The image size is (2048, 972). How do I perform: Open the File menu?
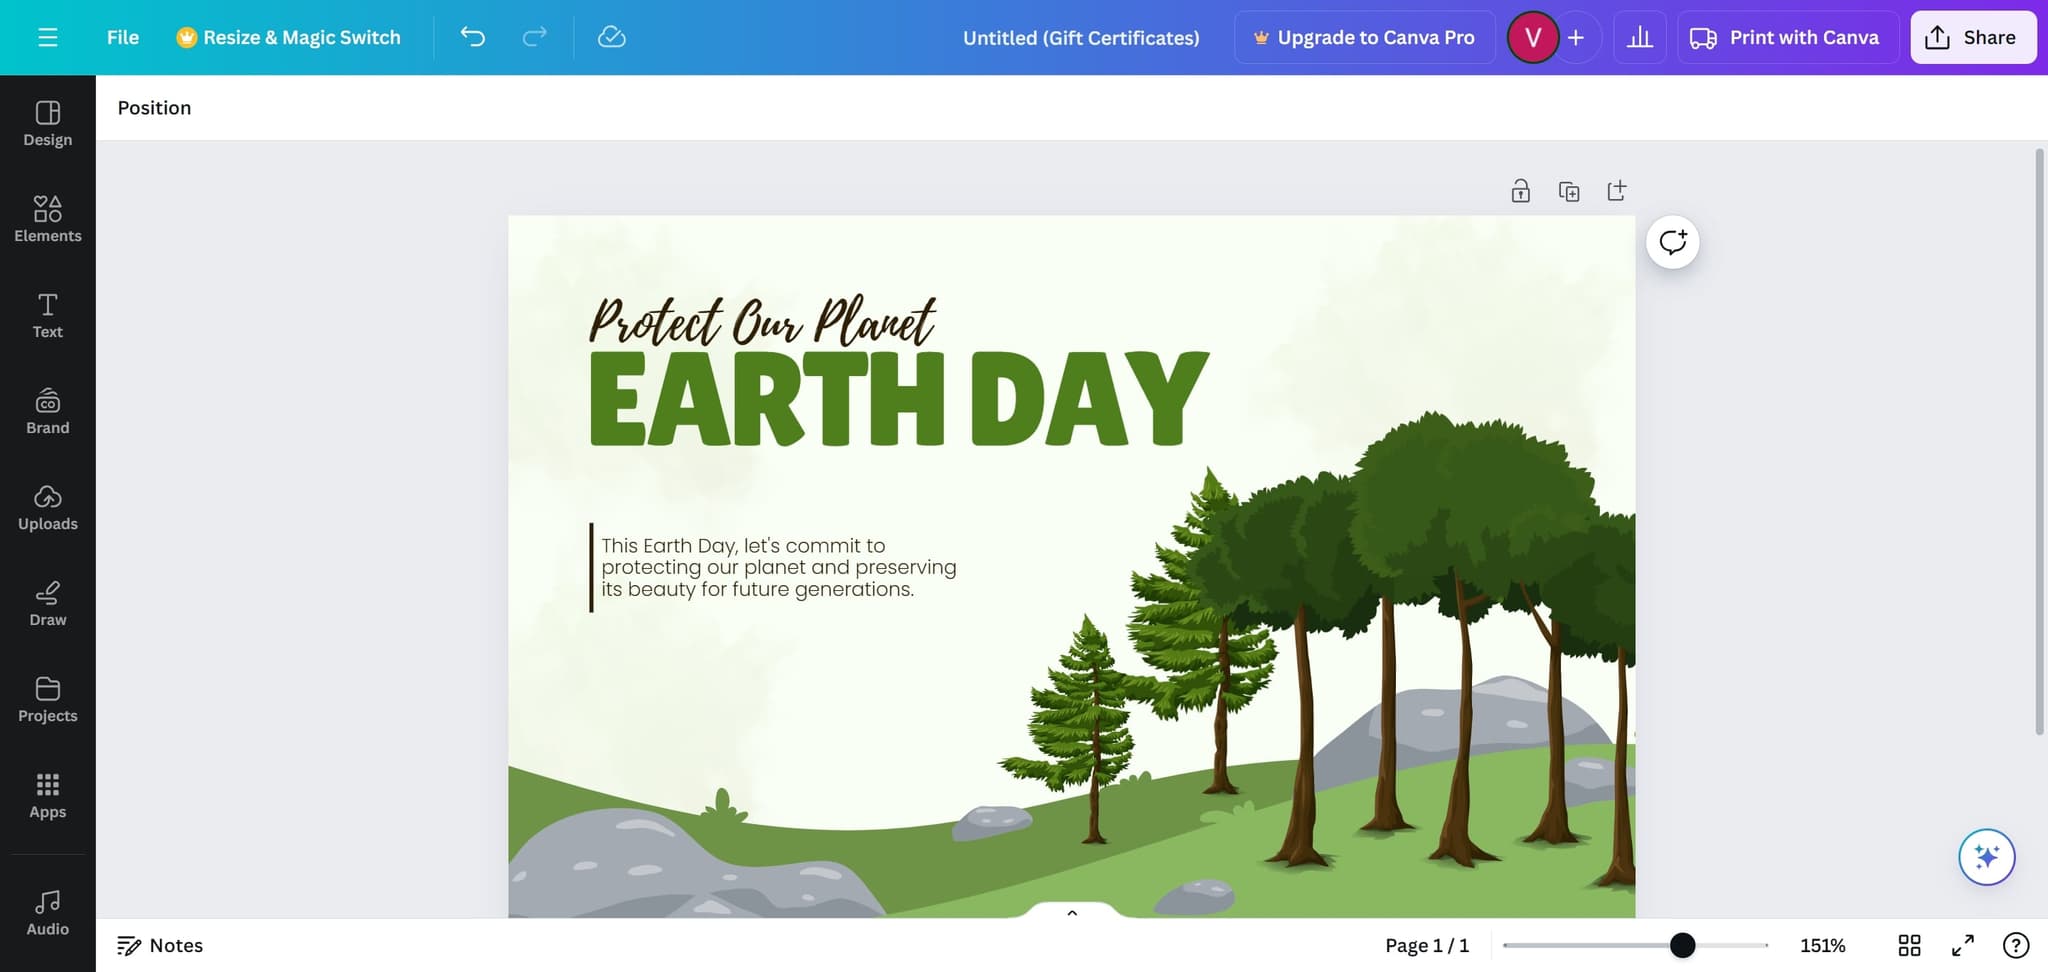(x=122, y=37)
